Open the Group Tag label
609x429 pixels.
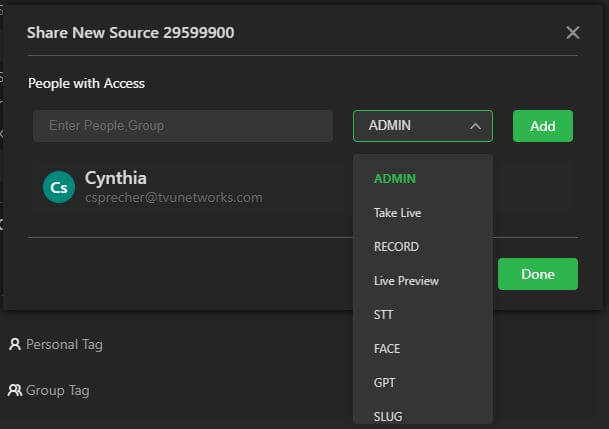58,390
